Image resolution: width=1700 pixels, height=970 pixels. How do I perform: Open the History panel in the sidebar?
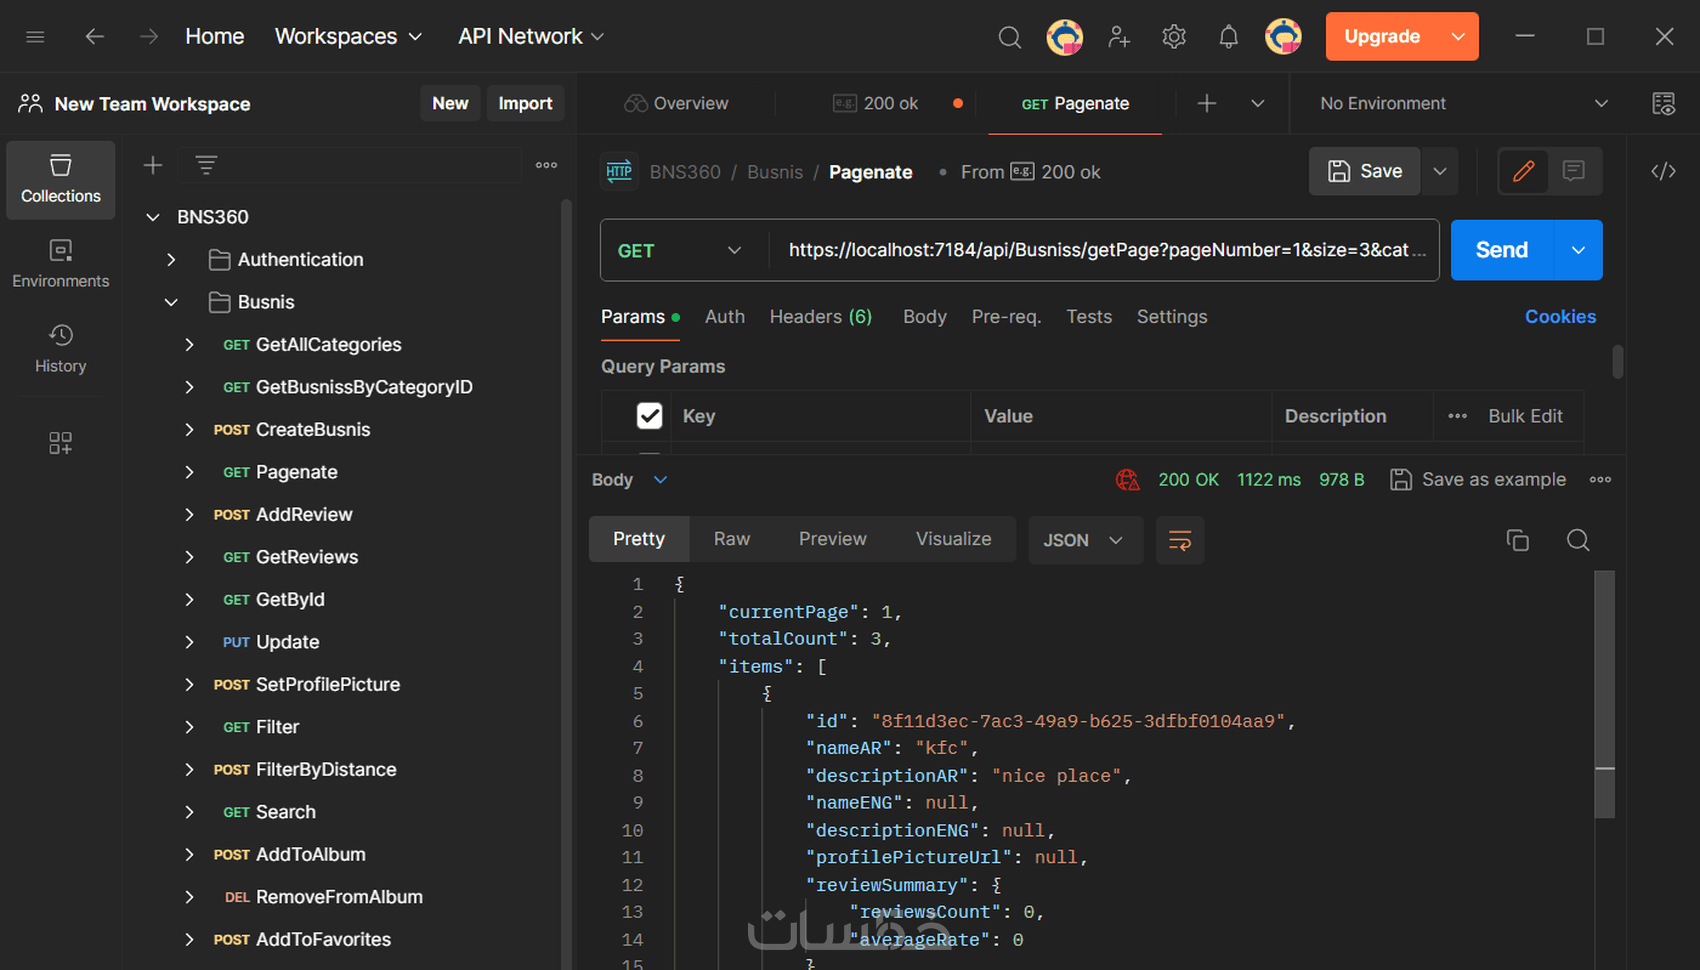(x=60, y=348)
